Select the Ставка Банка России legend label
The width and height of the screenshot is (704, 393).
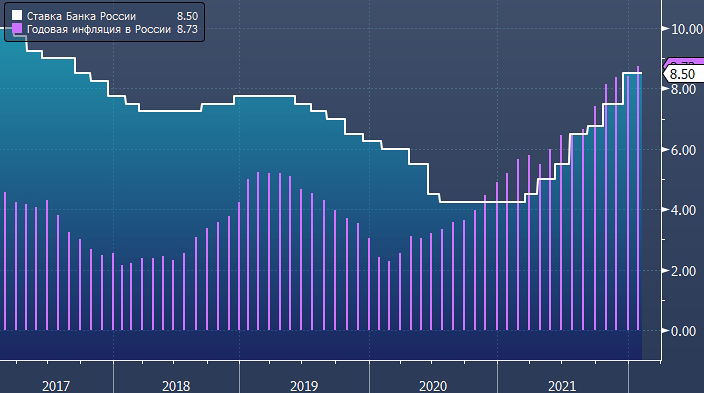(81, 16)
